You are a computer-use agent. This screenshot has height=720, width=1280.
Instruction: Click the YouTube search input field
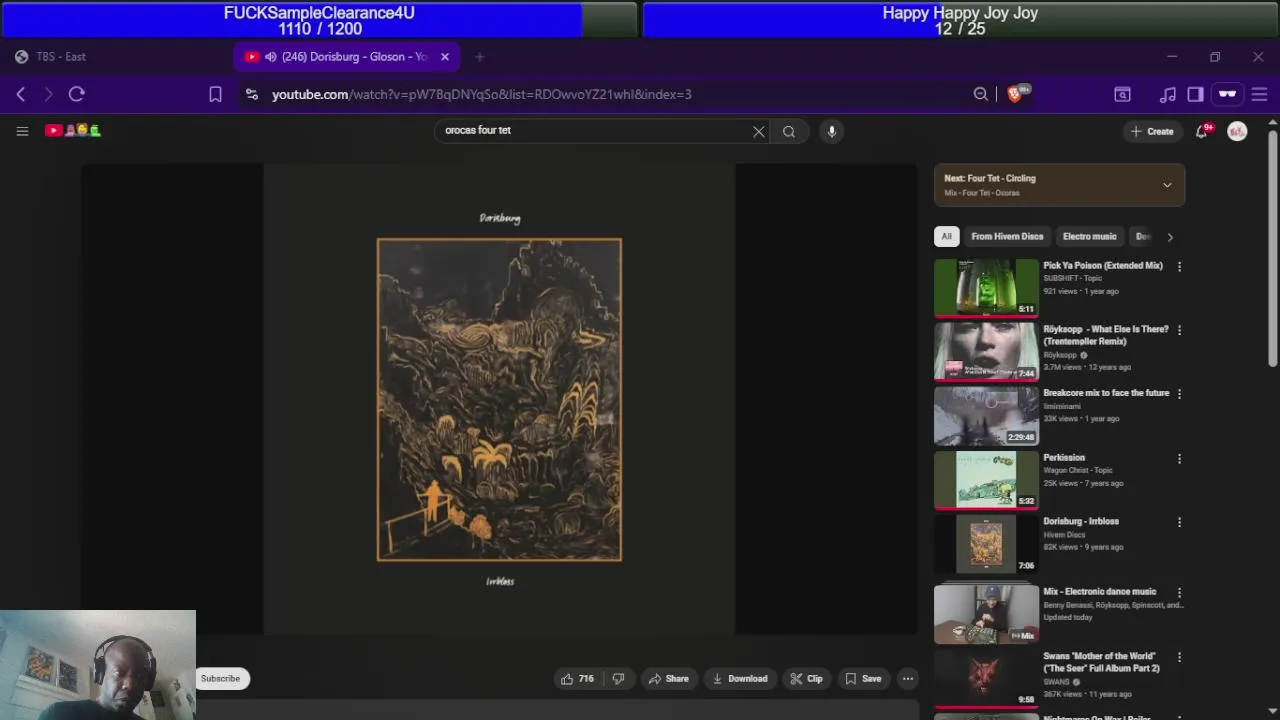point(595,131)
